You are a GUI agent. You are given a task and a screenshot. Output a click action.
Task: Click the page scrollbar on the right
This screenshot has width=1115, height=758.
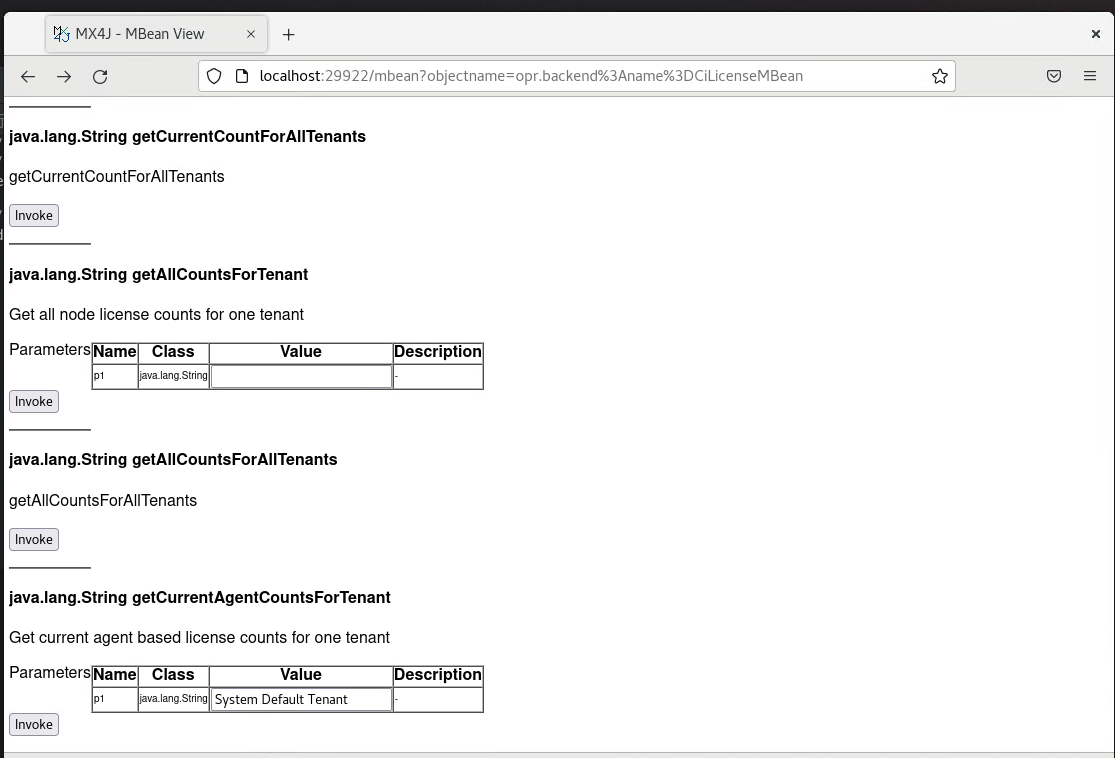[1109, 400]
